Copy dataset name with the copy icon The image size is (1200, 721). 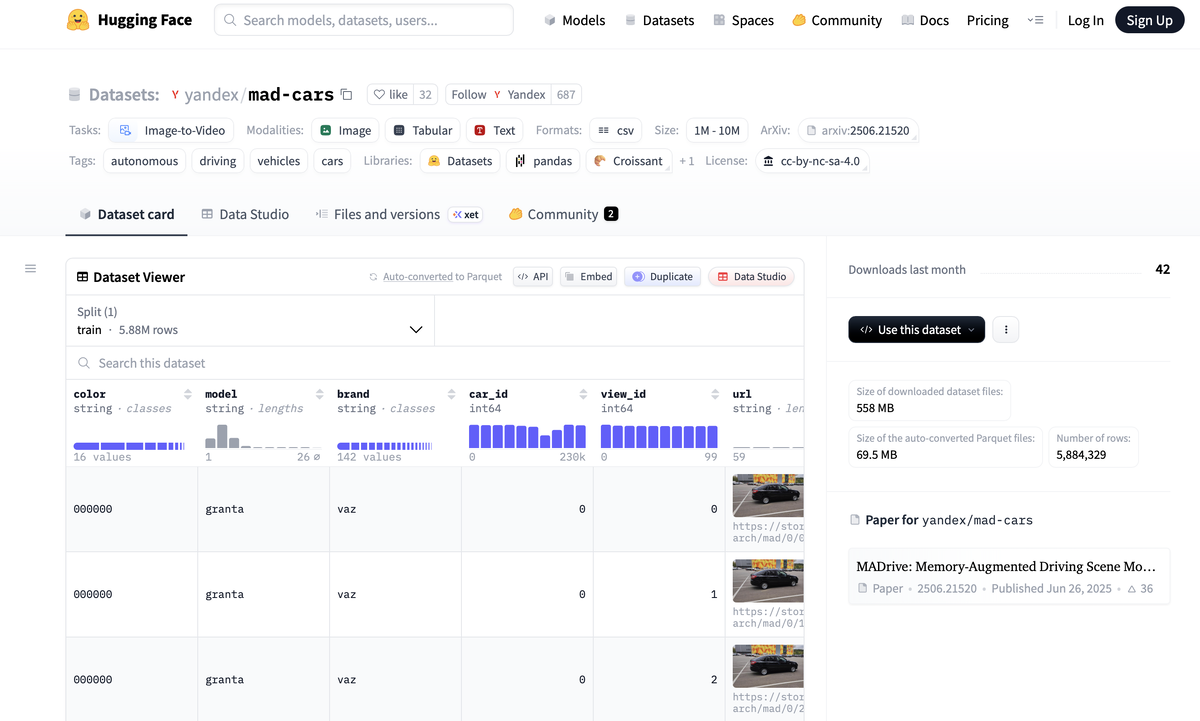(346, 94)
